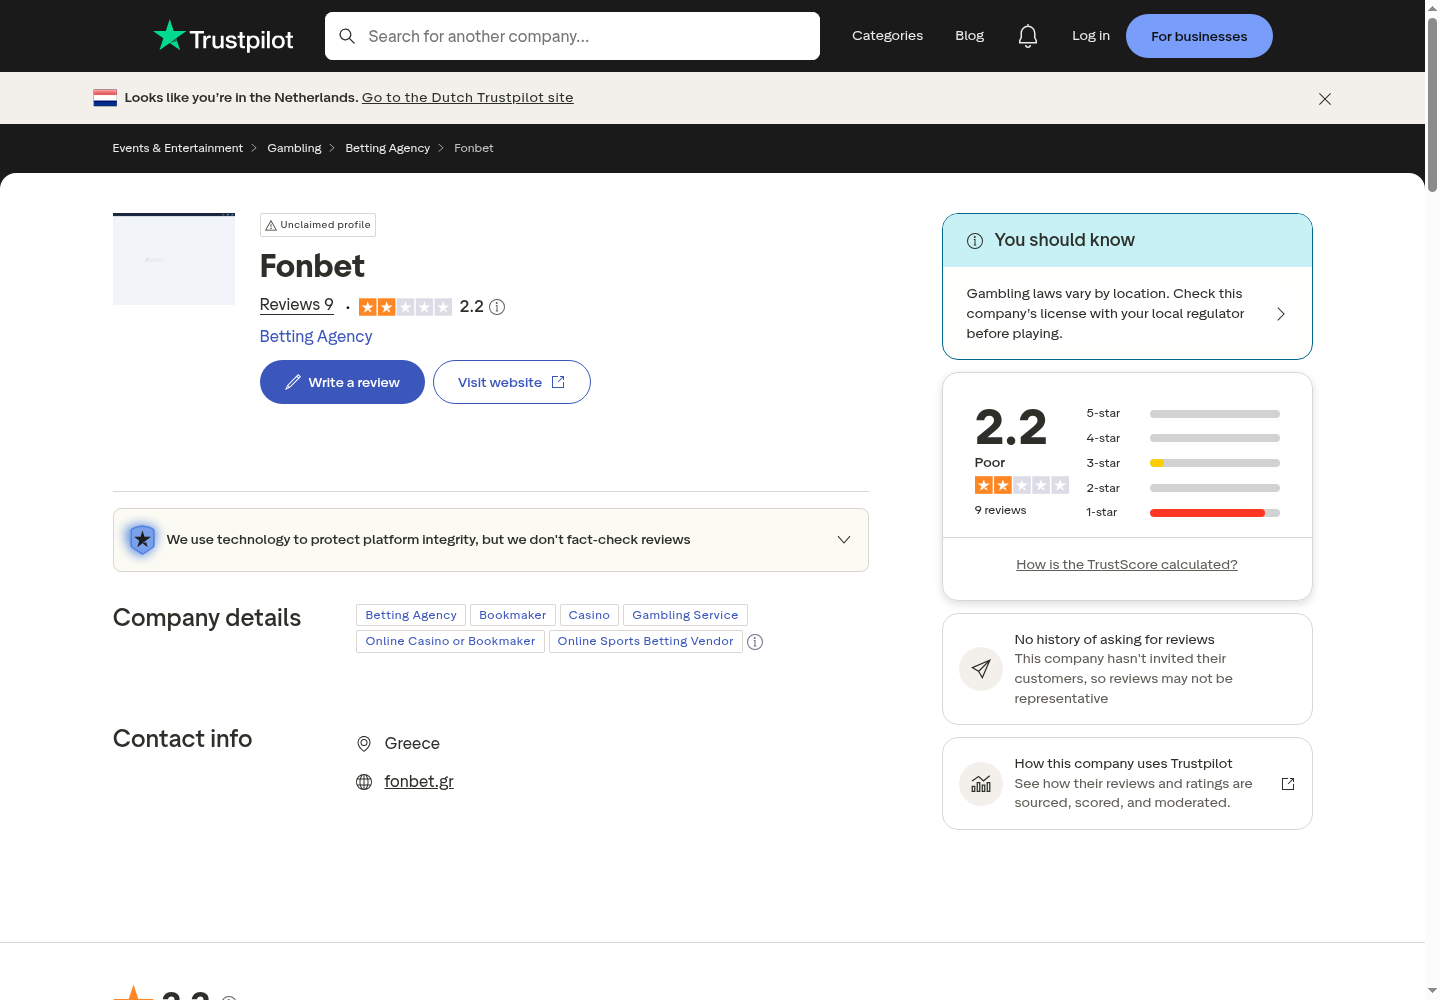Click the info icon after category tags

click(x=755, y=642)
